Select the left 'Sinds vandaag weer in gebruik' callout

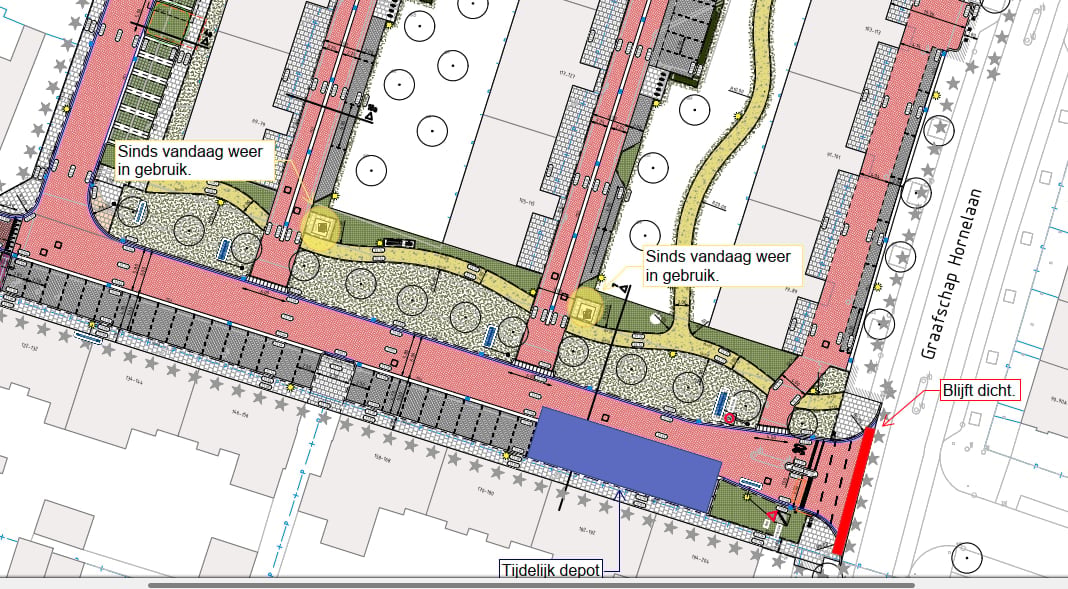[195, 161]
